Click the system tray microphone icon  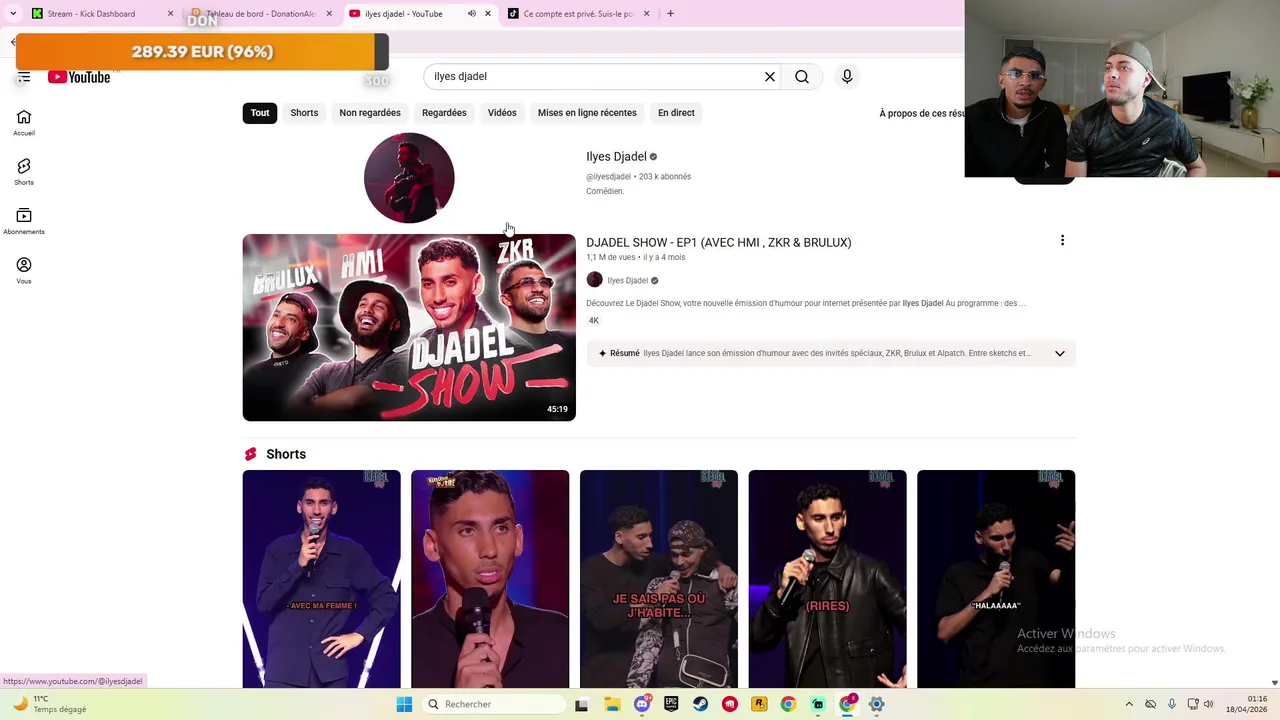(1172, 704)
